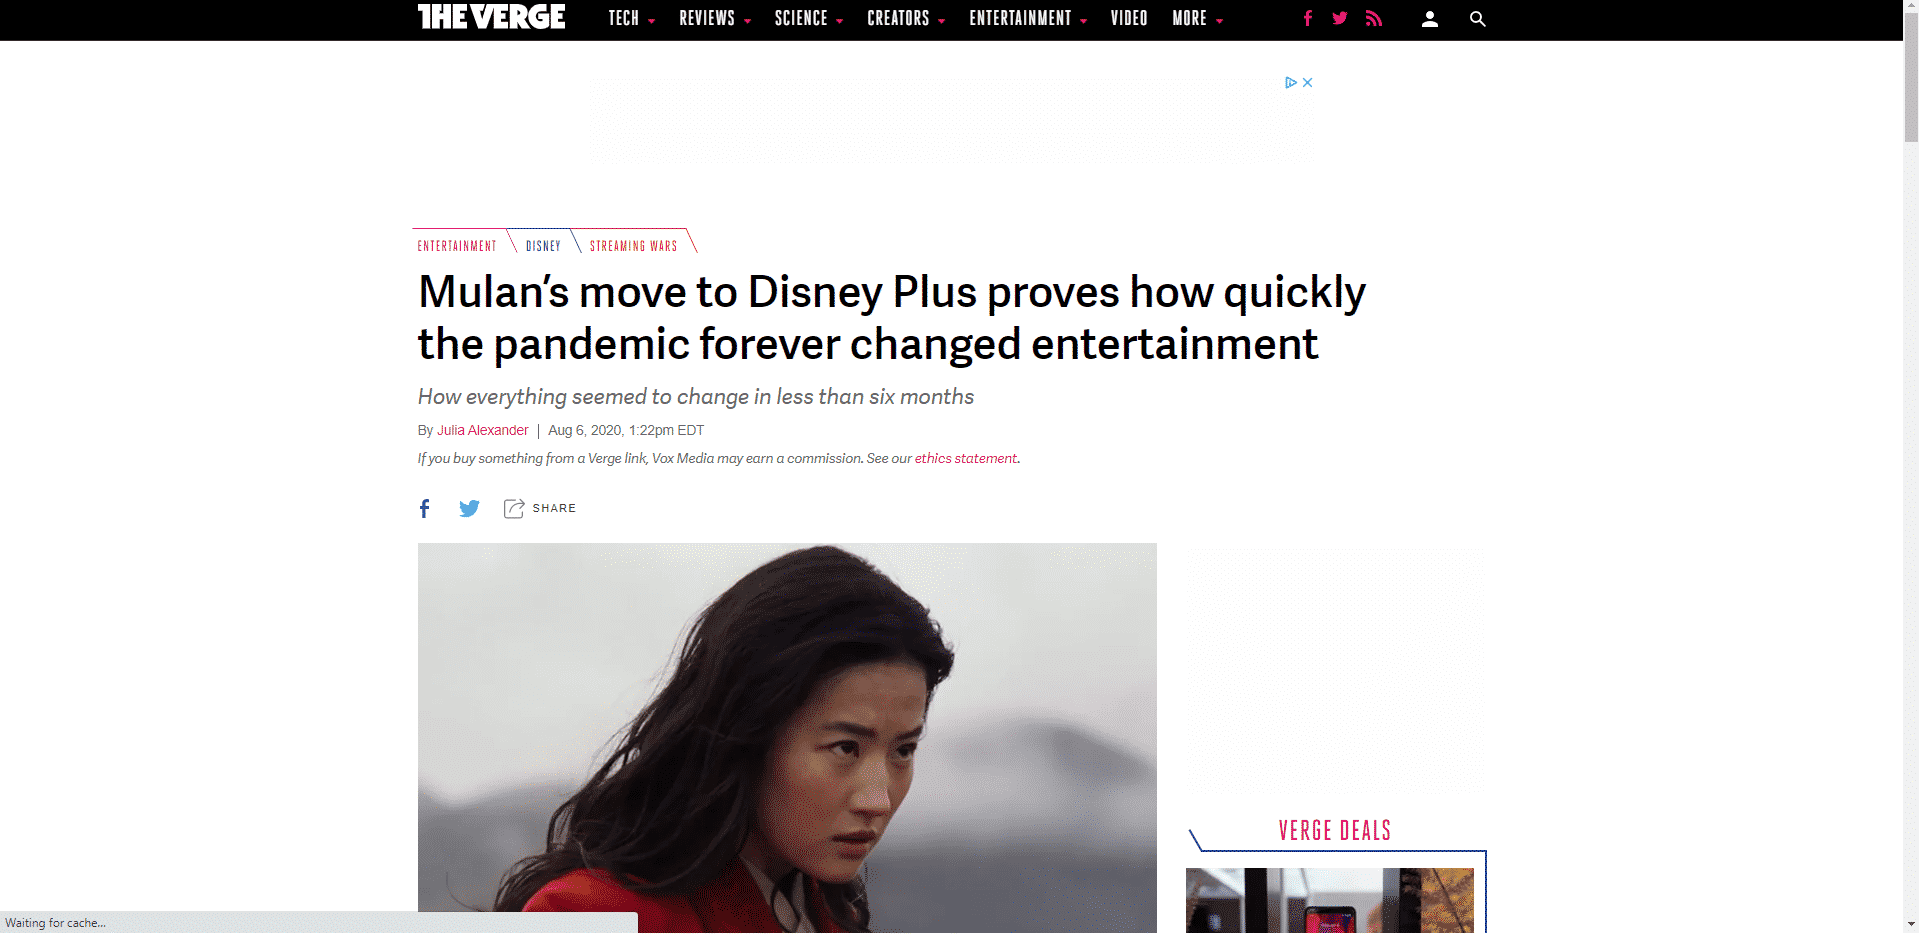Expand the More dropdown menu
The image size is (1919, 946).
point(1197,18)
